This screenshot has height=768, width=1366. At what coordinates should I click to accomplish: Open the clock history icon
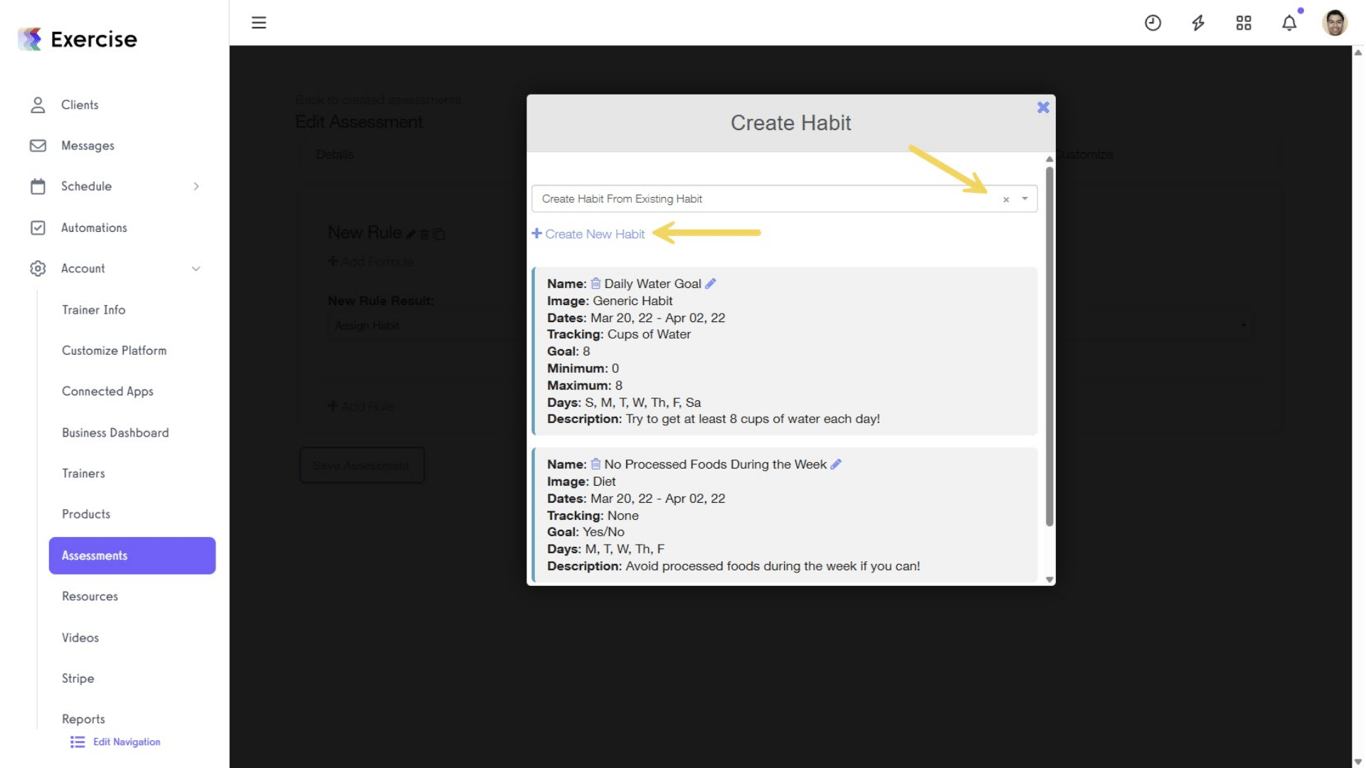1152,22
